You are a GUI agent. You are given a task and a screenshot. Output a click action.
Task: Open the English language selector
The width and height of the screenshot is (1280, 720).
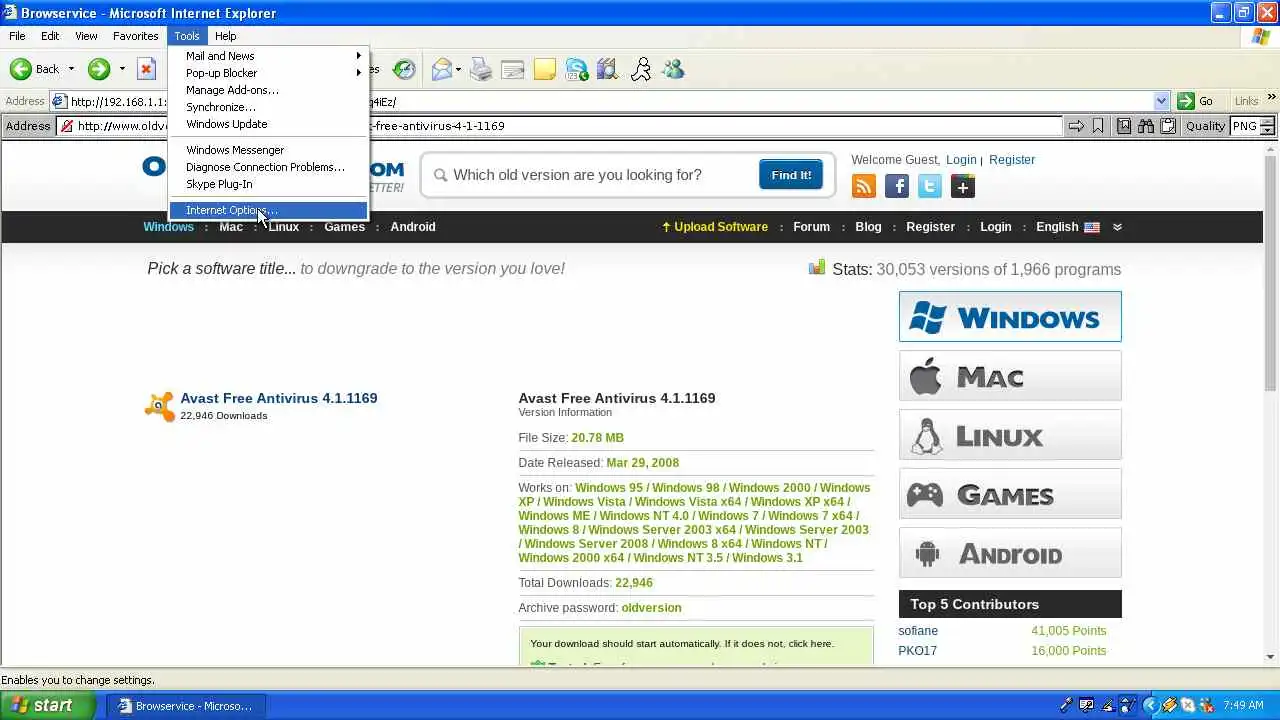1067,227
